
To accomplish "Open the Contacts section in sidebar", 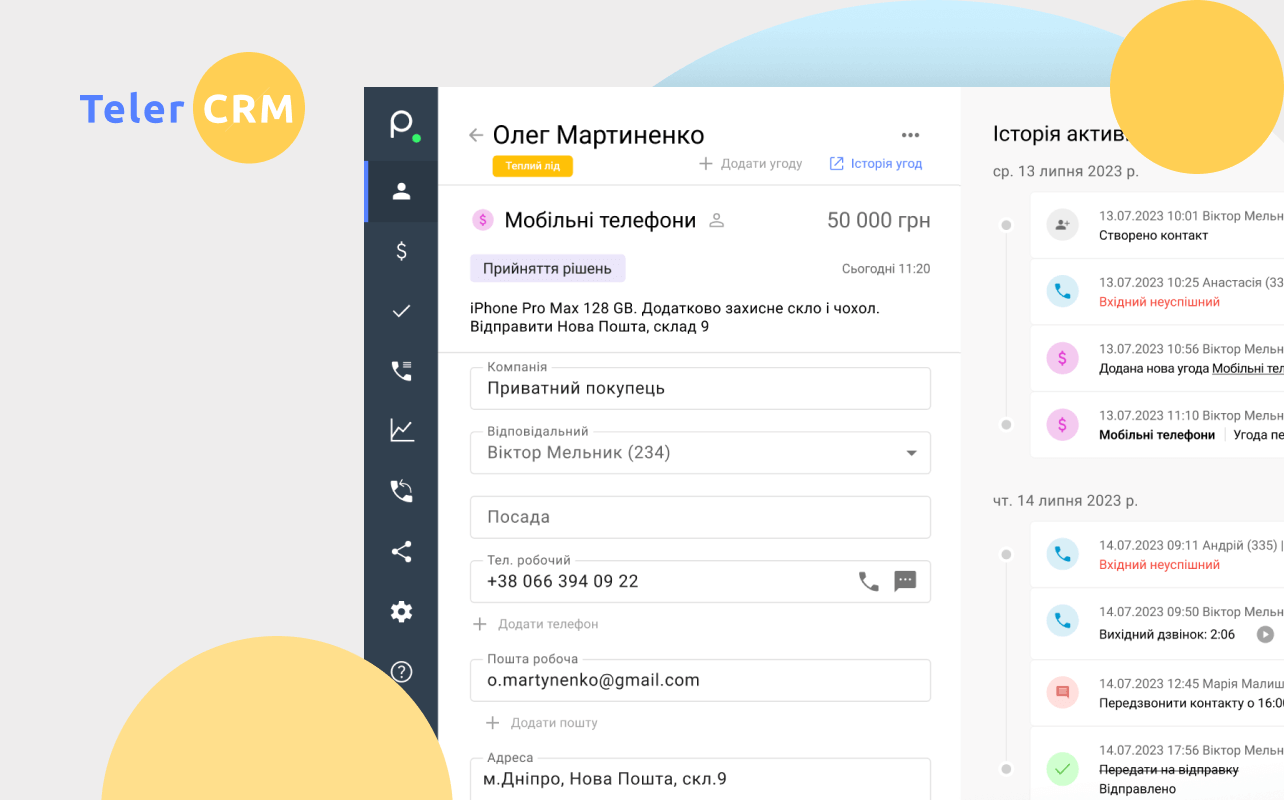I will [401, 191].
